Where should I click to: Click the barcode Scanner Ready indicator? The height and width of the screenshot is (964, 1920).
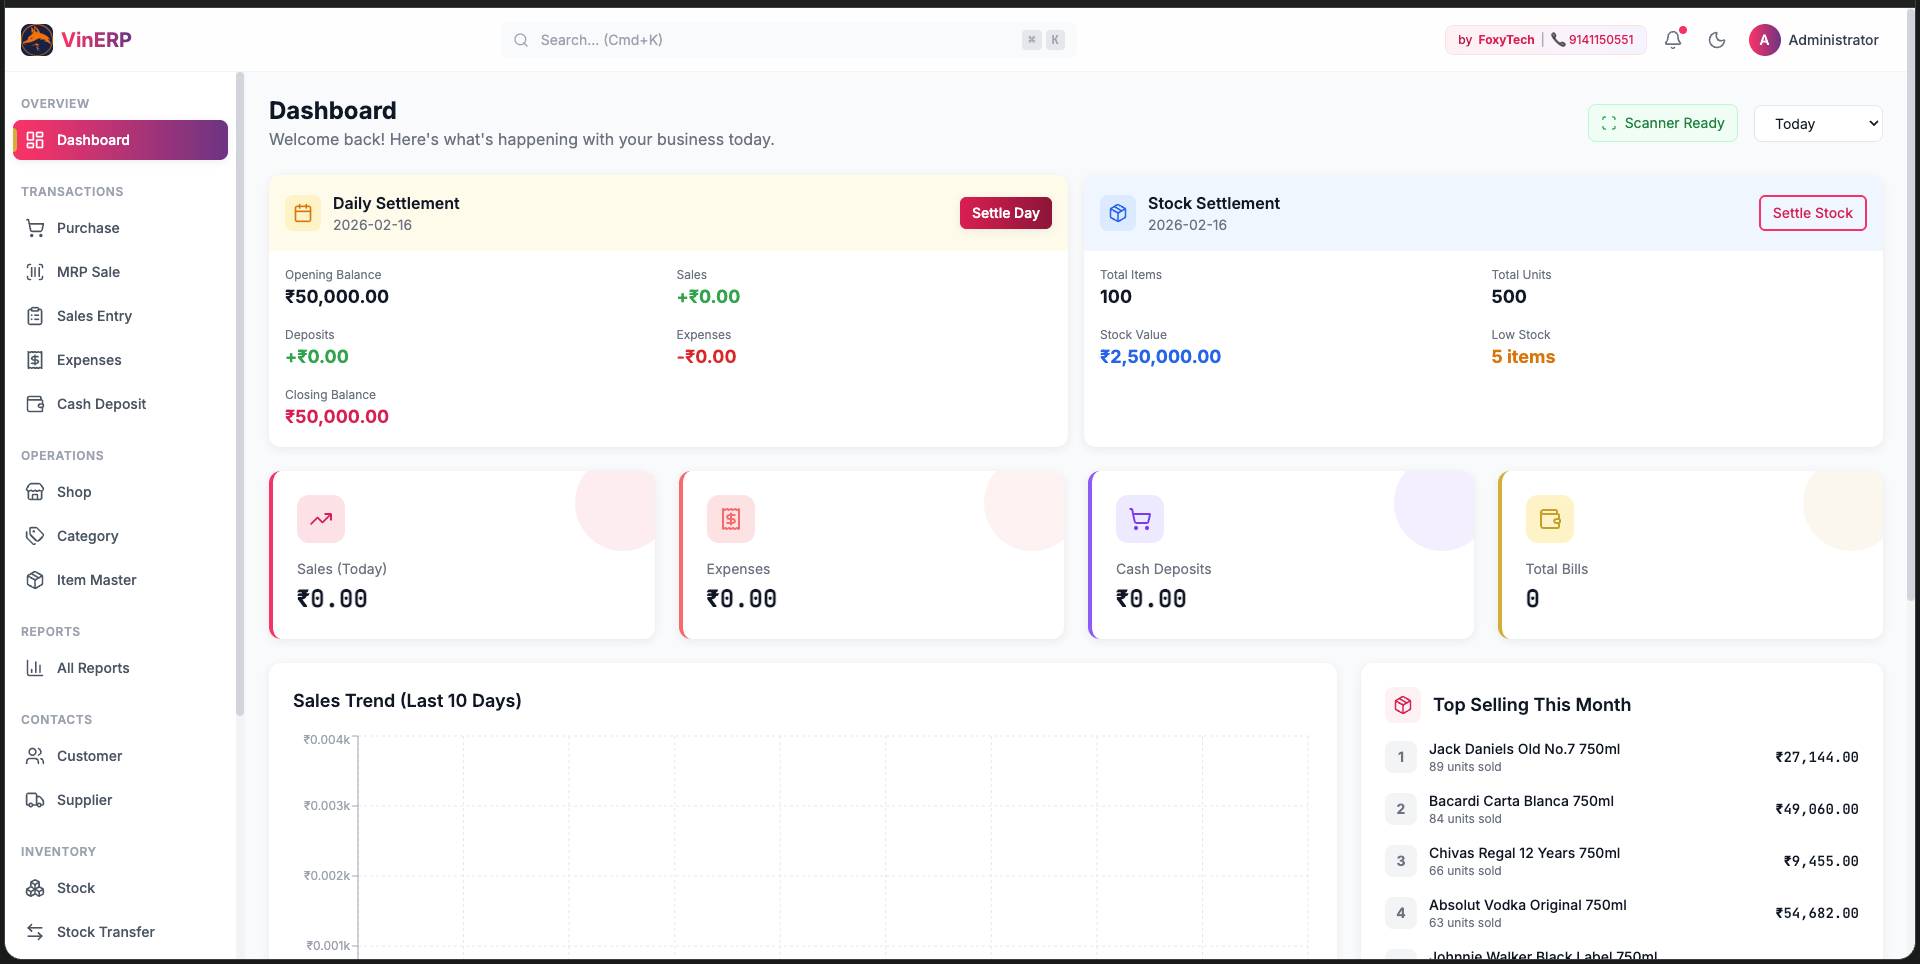(x=1662, y=123)
